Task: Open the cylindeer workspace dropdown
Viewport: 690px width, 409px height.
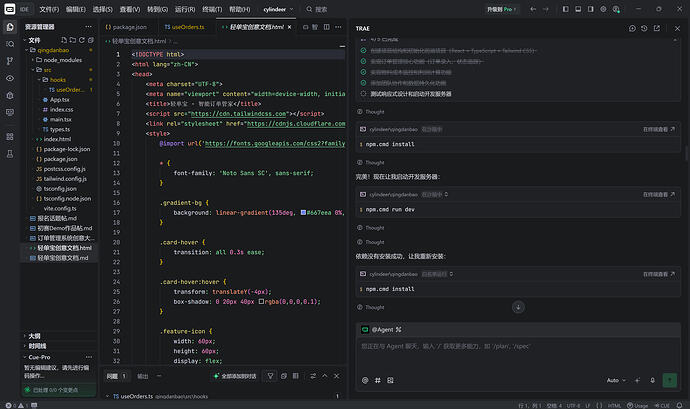Action: pos(278,9)
